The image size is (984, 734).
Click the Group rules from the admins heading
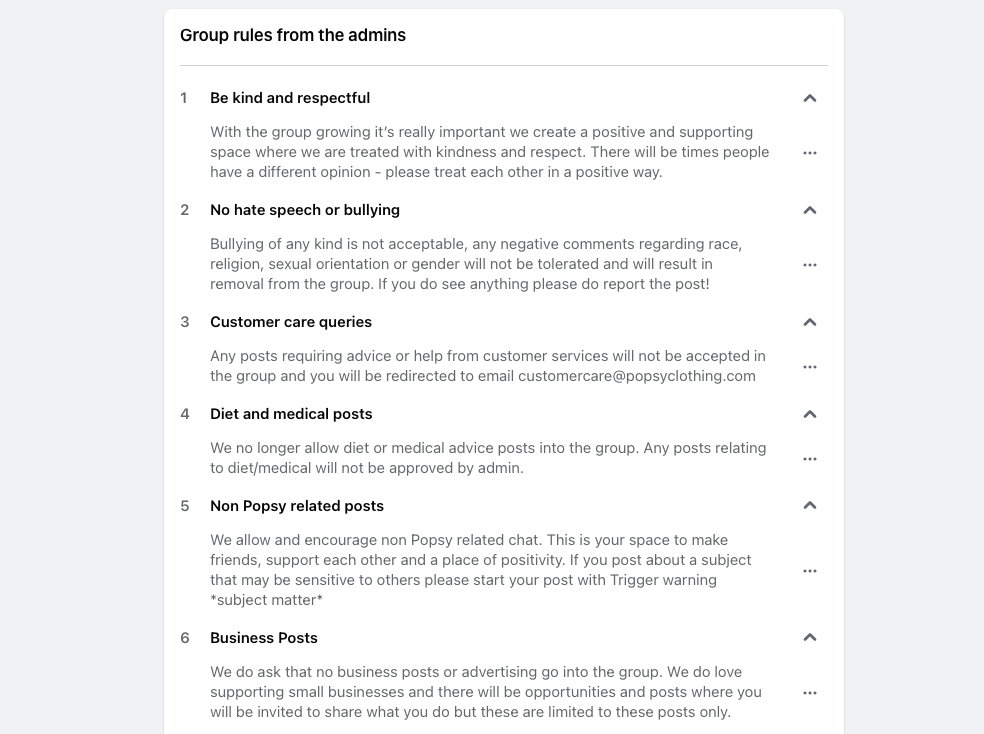click(x=293, y=35)
